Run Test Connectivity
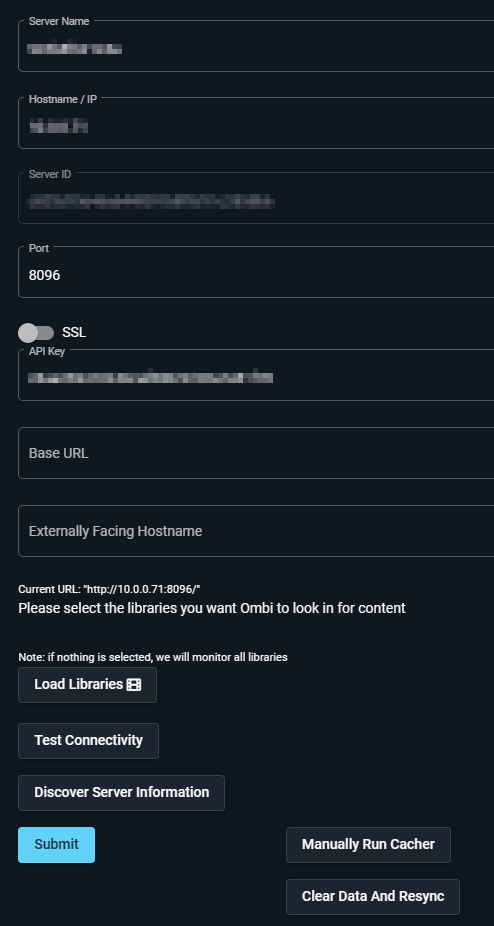494x926 pixels. point(89,741)
